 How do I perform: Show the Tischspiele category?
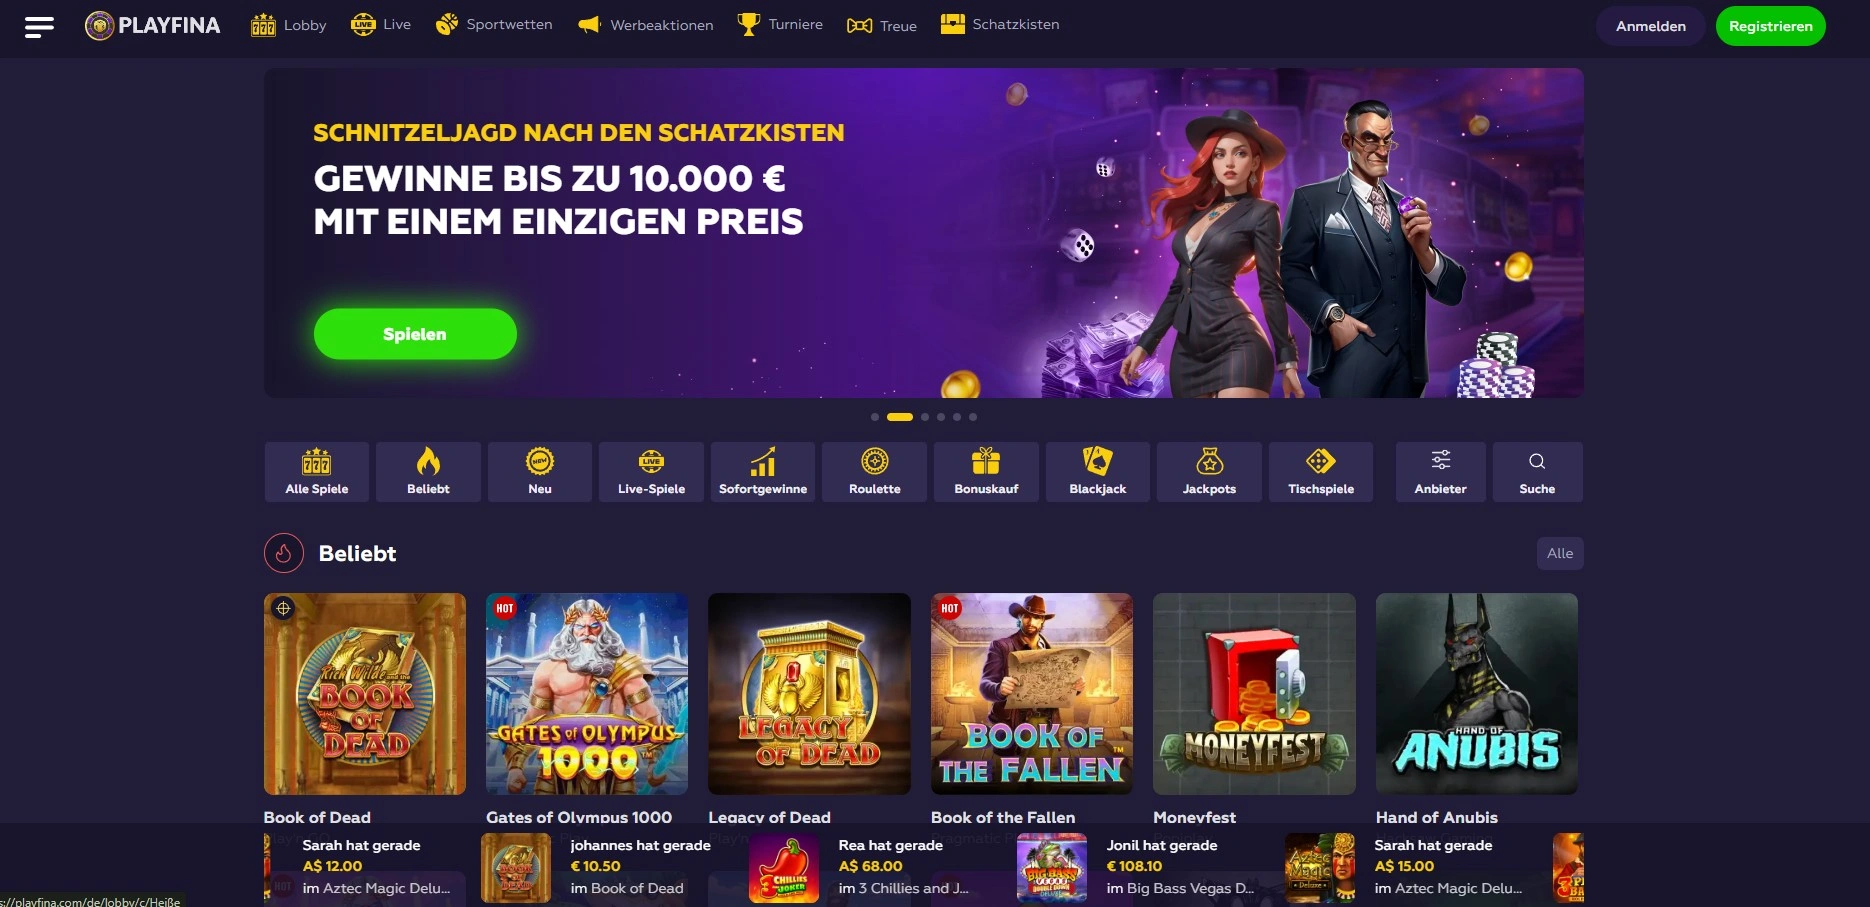[x=1321, y=472]
